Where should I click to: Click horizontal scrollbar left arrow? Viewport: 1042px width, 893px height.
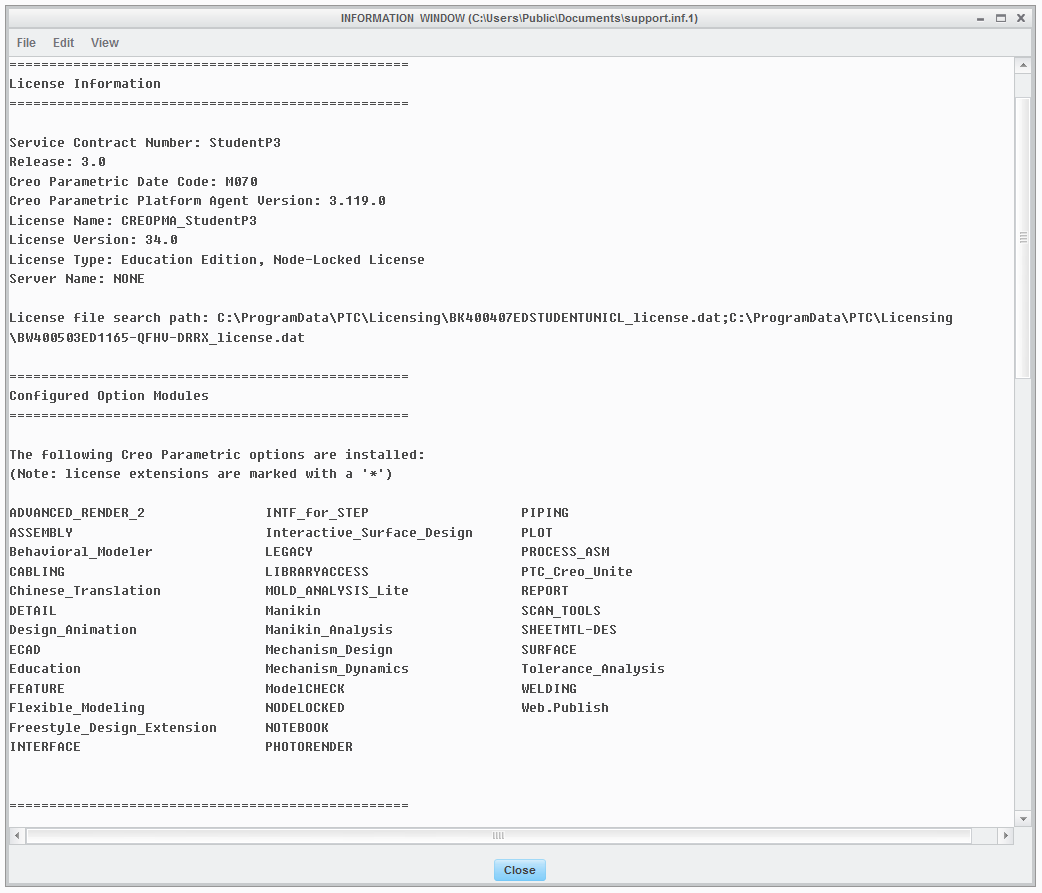click(17, 836)
